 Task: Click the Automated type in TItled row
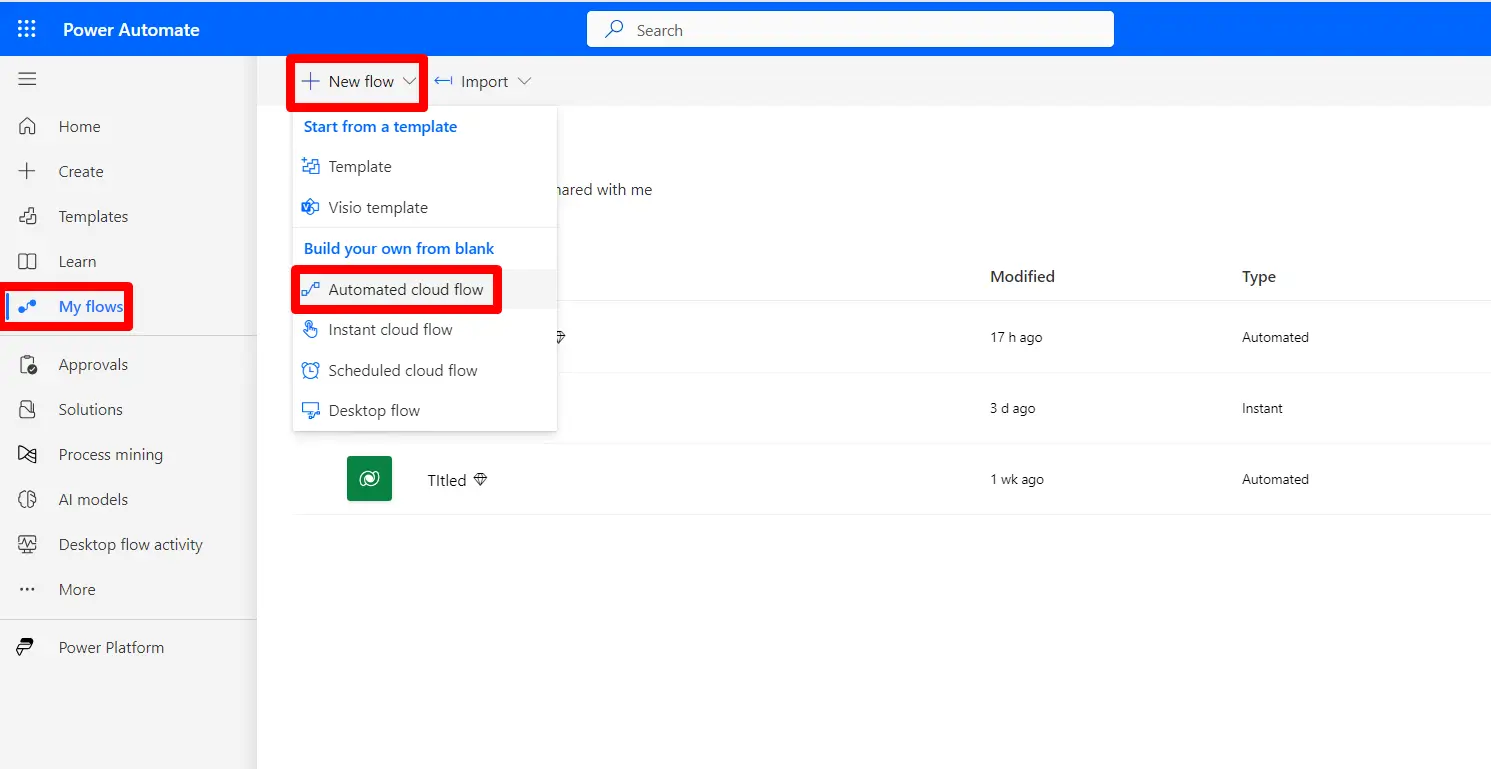pyautogui.click(x=1275, y=479)
